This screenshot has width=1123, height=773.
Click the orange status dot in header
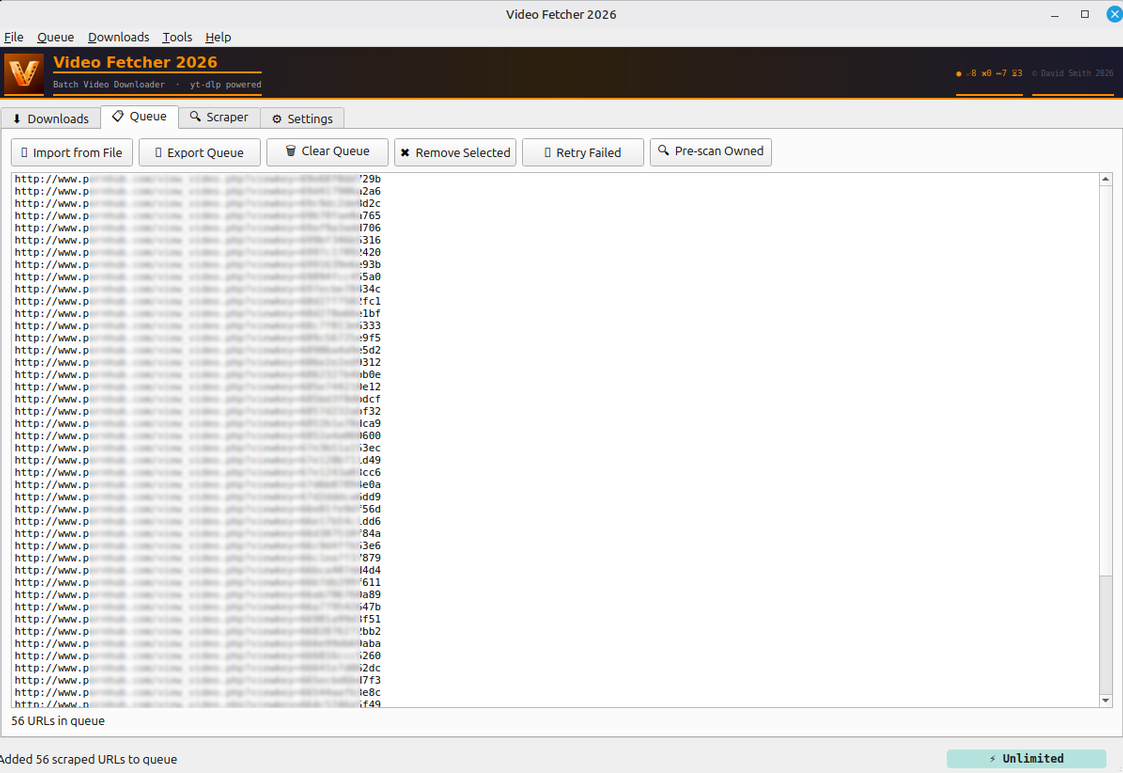click(959, 74)
